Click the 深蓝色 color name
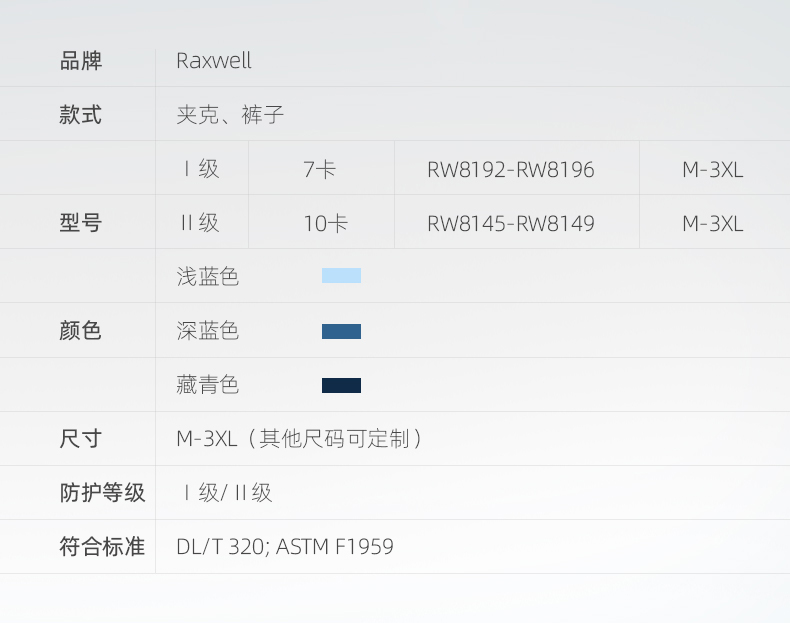Screen dimensions: 790x623 [x=208, y=331]
